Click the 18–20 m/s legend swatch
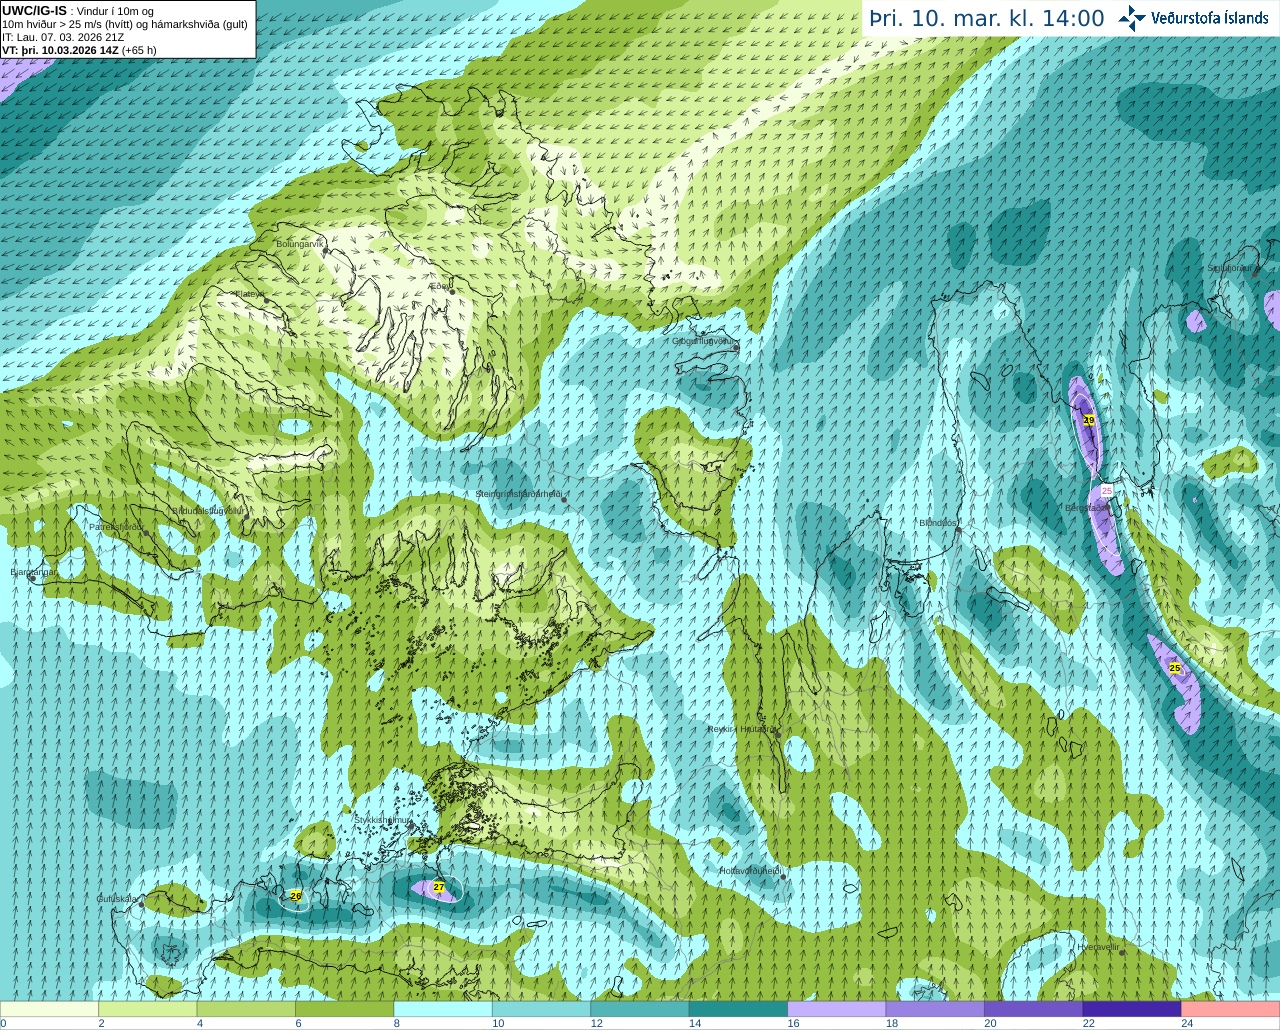The width and height of the screenshot is (1280, 1030). point(936,1008)
